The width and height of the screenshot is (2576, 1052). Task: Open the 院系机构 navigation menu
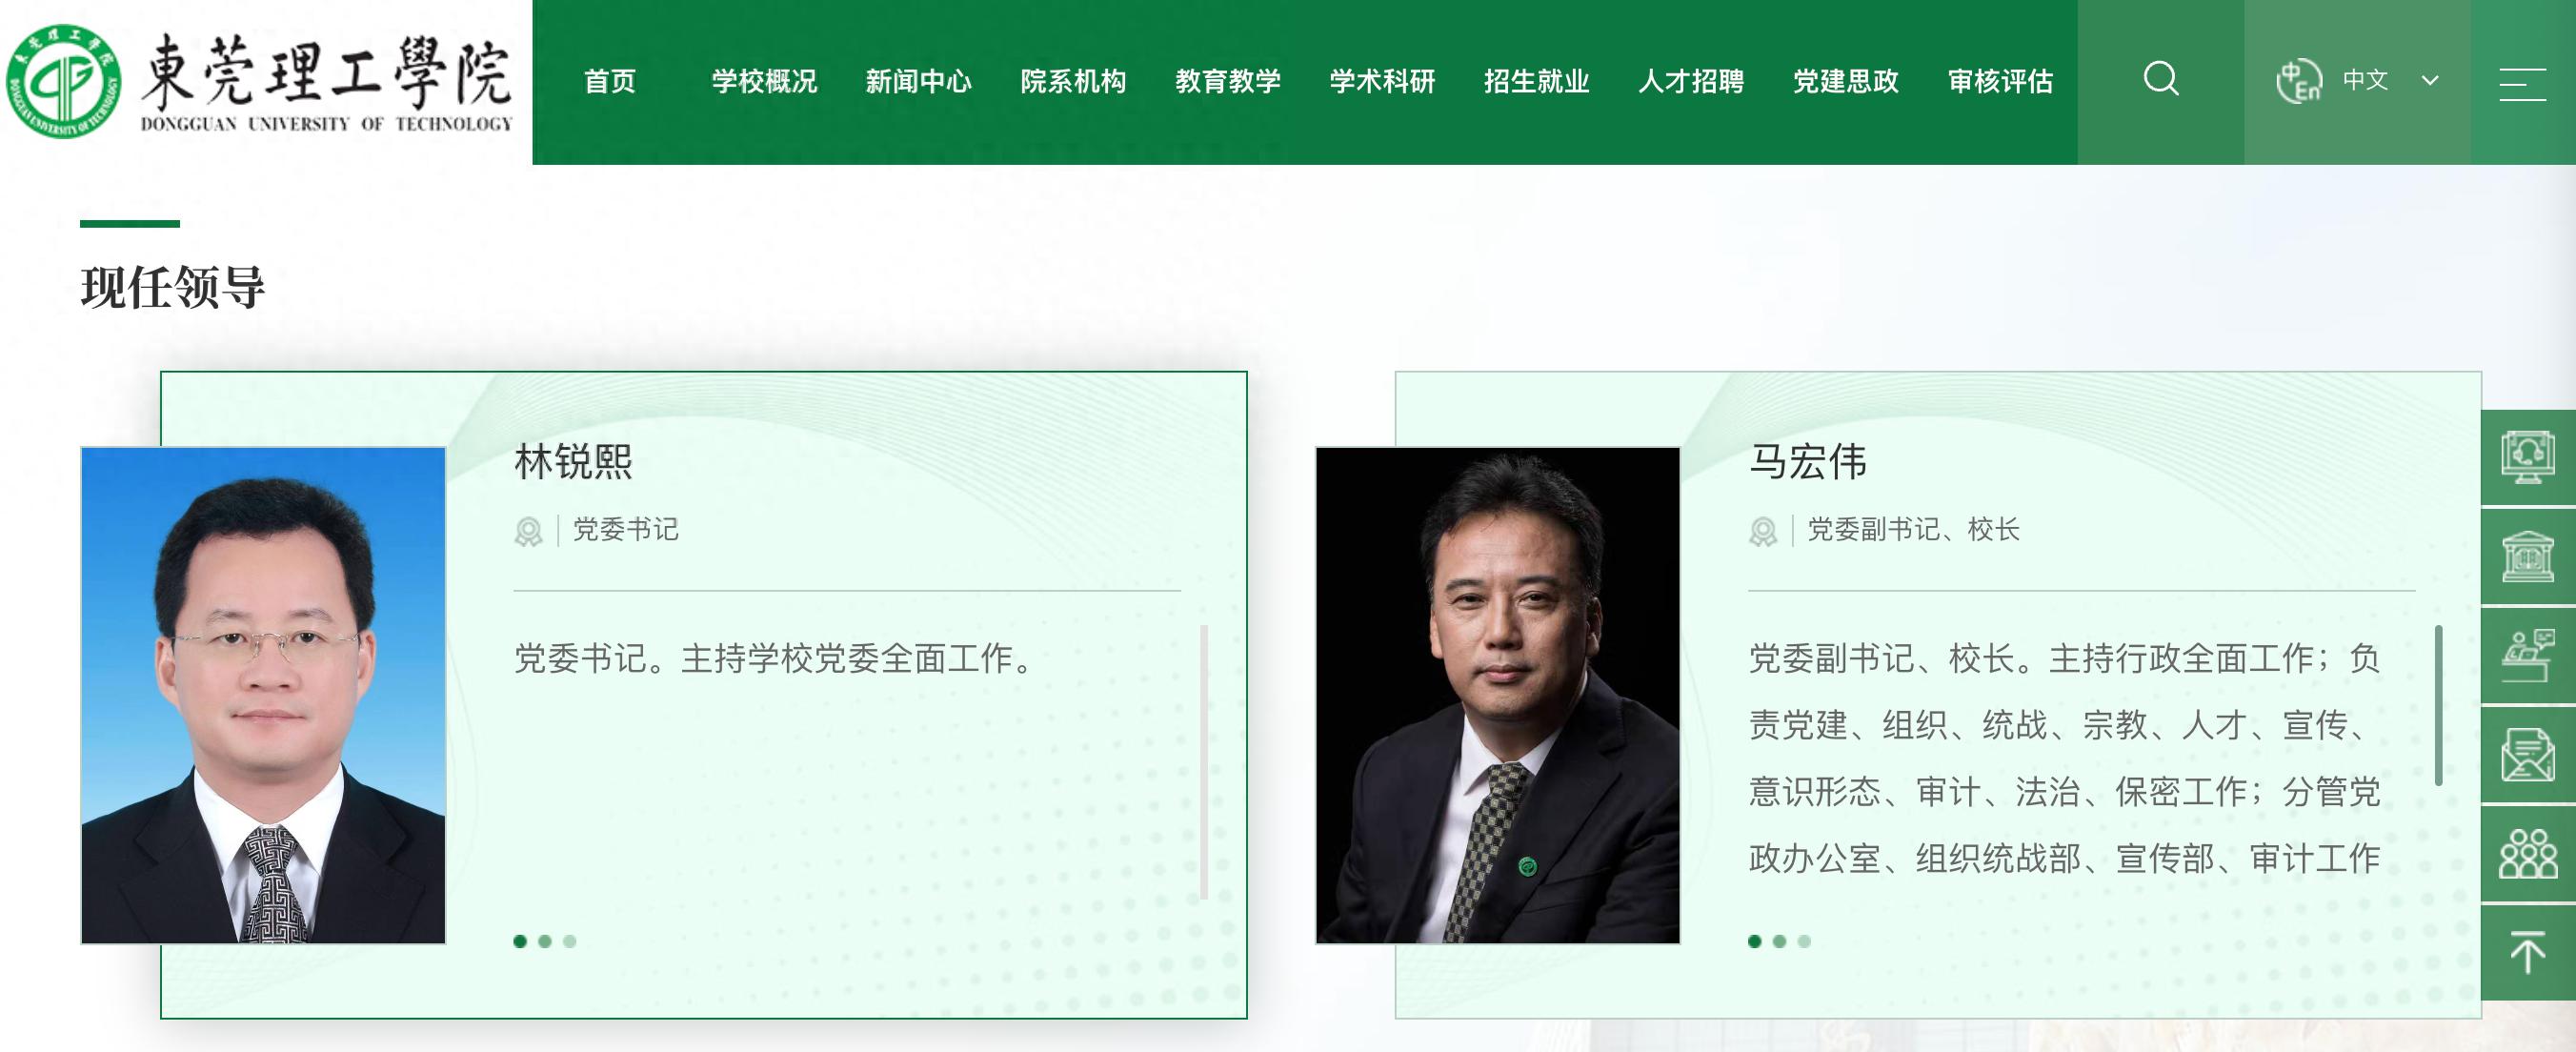click(x=1073, y=81)
